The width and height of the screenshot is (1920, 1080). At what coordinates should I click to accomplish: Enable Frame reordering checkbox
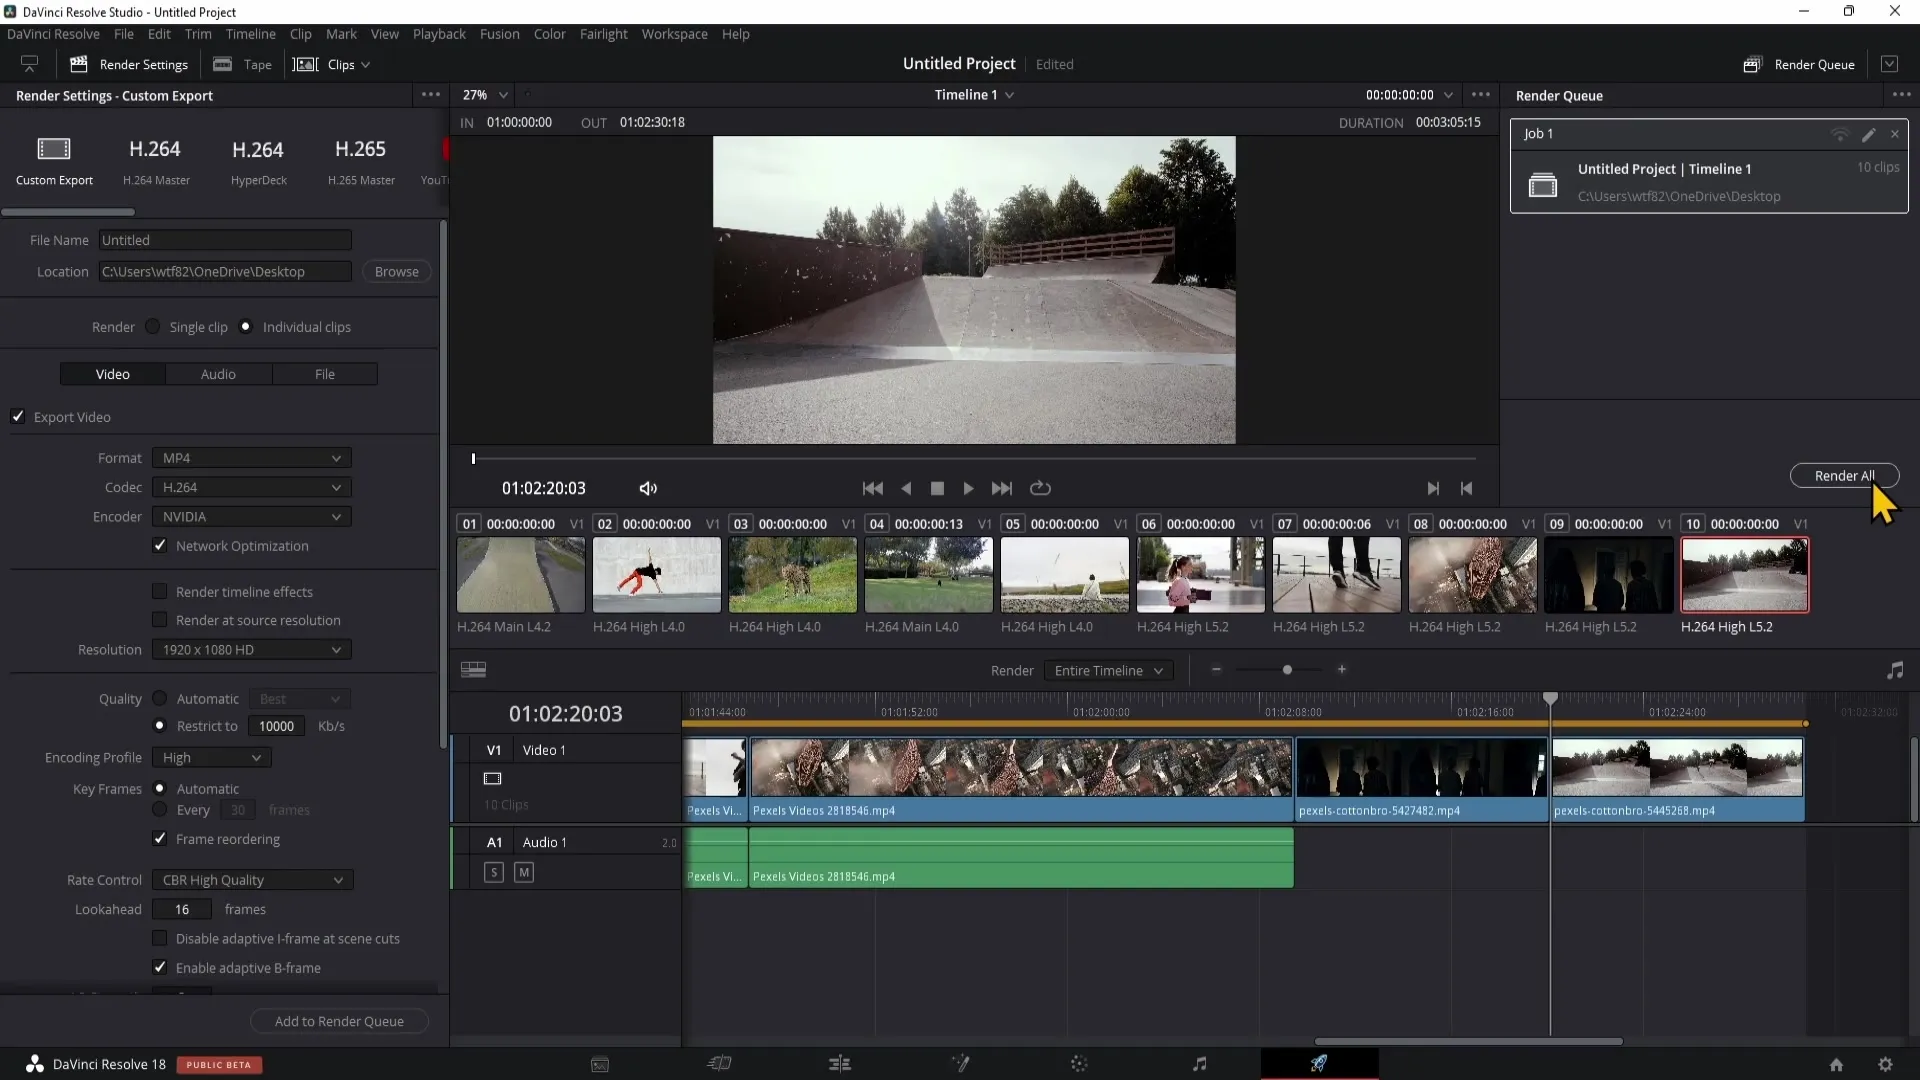point(160,837)
